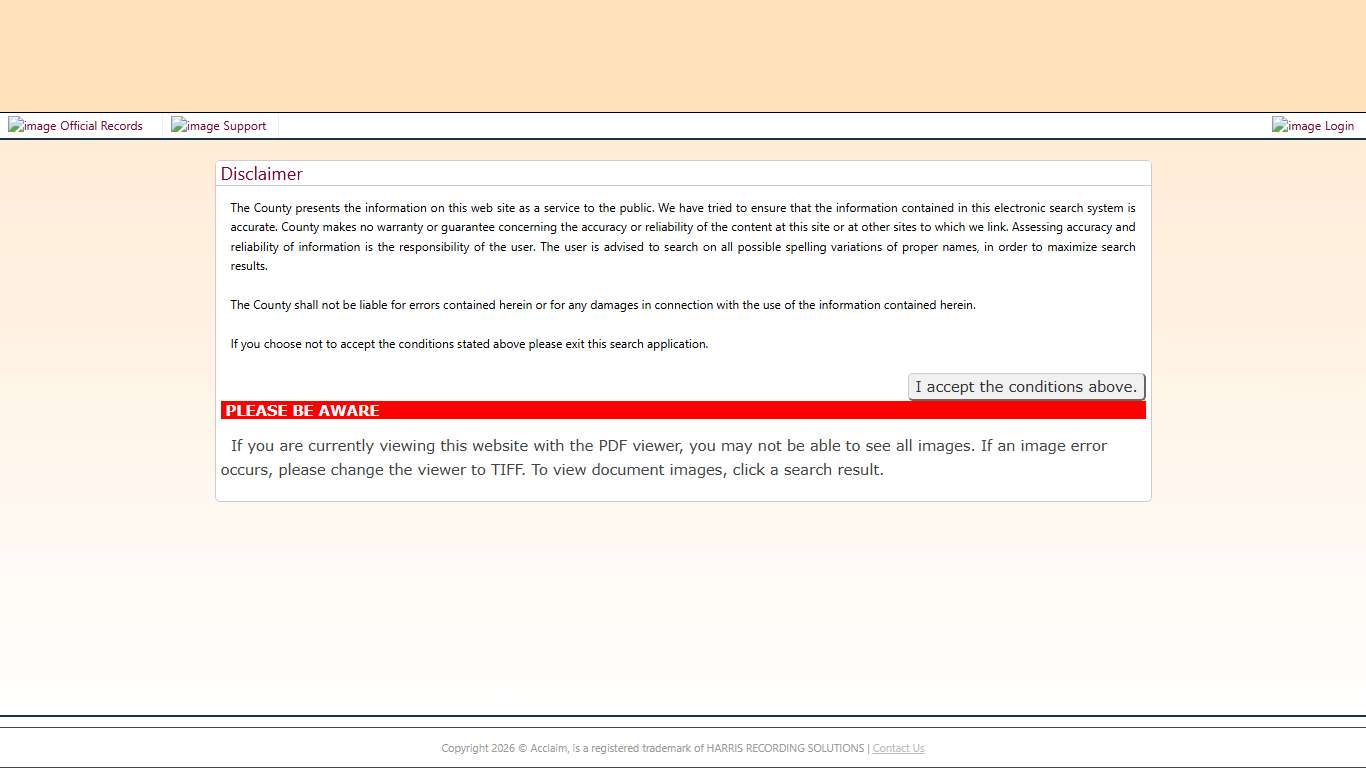The width and height of the screenshot is (1366, 768).
Task: Click the Acclaim trademark name in footer
Action: click(x=548, y=748)
